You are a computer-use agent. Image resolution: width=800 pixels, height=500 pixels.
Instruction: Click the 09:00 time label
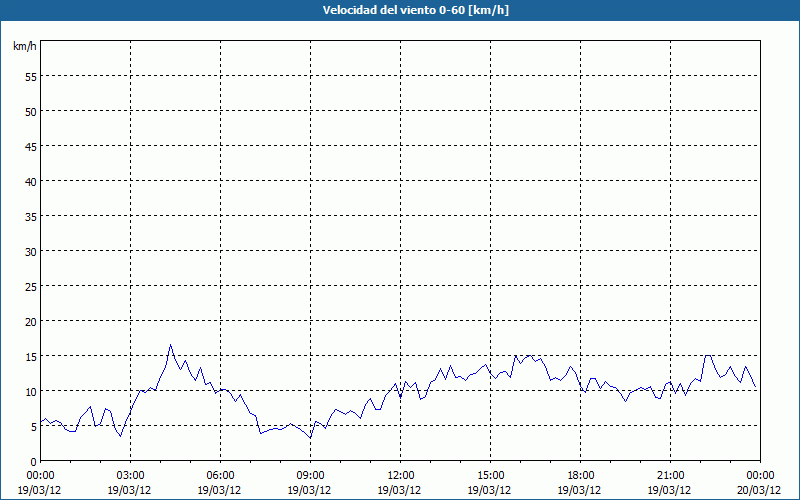pos(310,476)
